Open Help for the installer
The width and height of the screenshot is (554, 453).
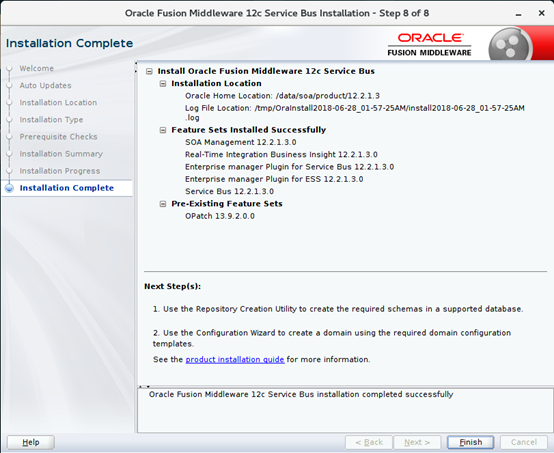[31, 442]
